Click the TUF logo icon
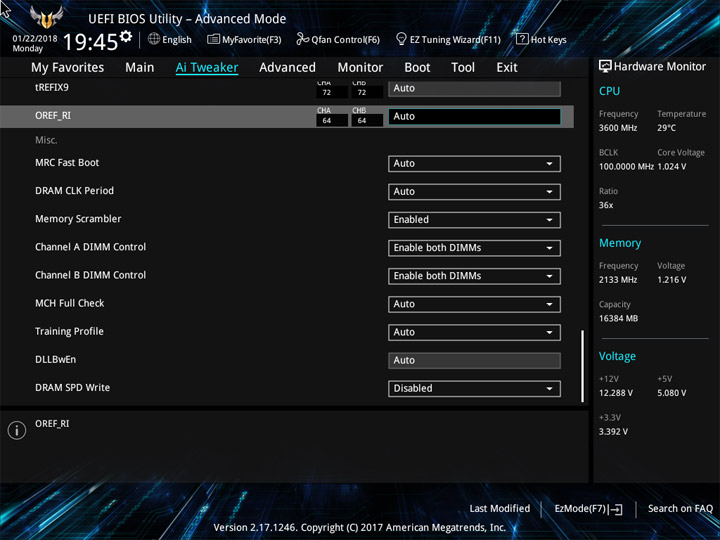Viewport: 720px width, 540px height. 46,17
